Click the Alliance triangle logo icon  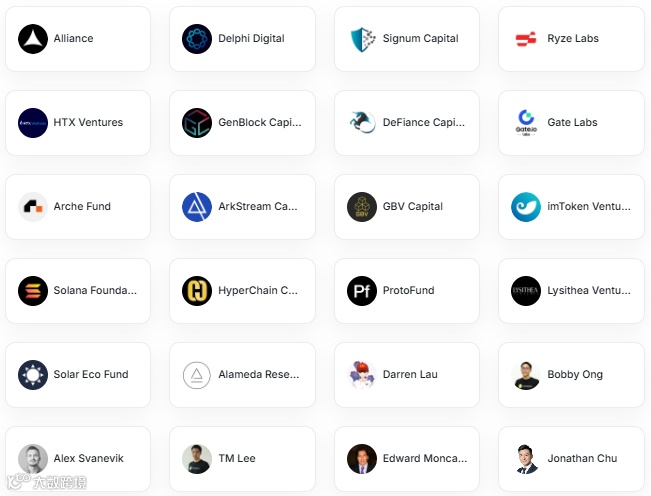pyautogui.click(x=33, y=39)
